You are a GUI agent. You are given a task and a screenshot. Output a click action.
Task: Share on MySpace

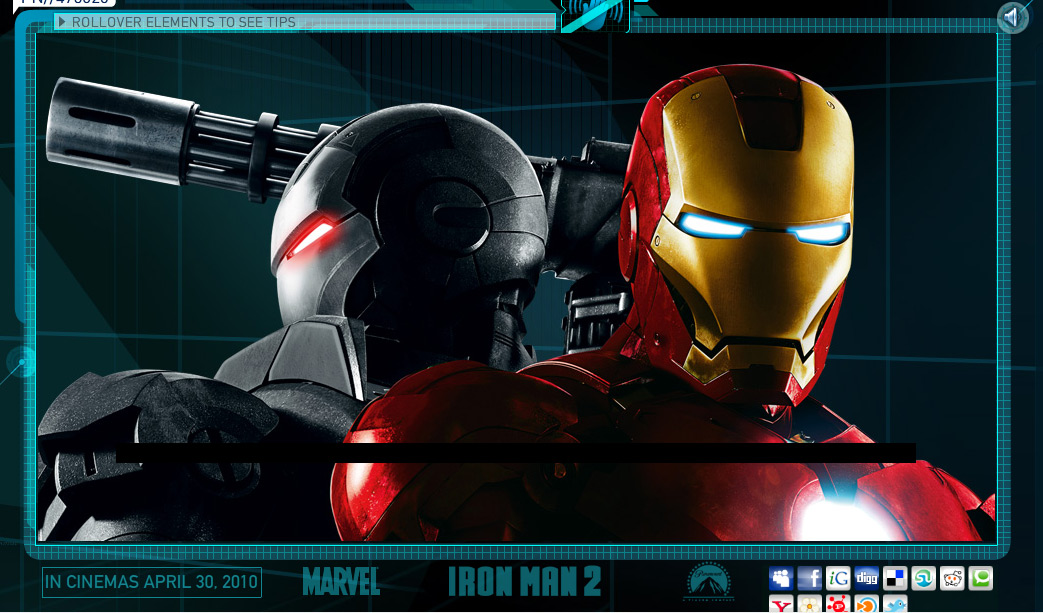click(781, 578)
